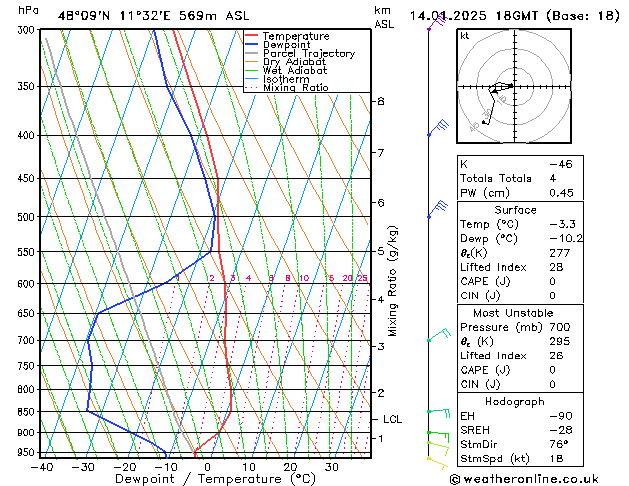This screenshot has width=629, height=486.
Task: Click the surface Dewp value -10.2
Action: 566,239
